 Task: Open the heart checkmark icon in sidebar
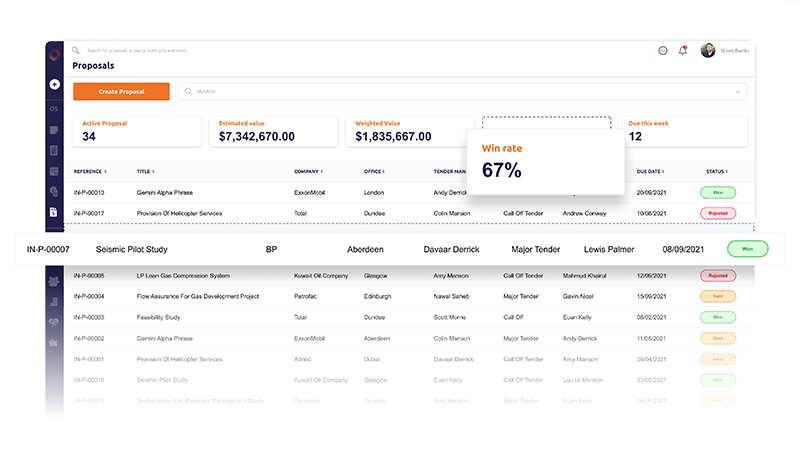[x=54, y=322]
